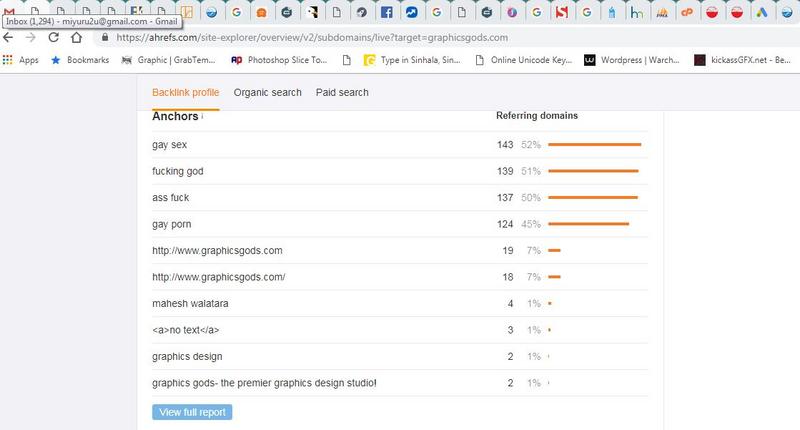
Task: Select anchor http://www.graphicsgods.com without trailing slash
Action: (x=217, y=250)
